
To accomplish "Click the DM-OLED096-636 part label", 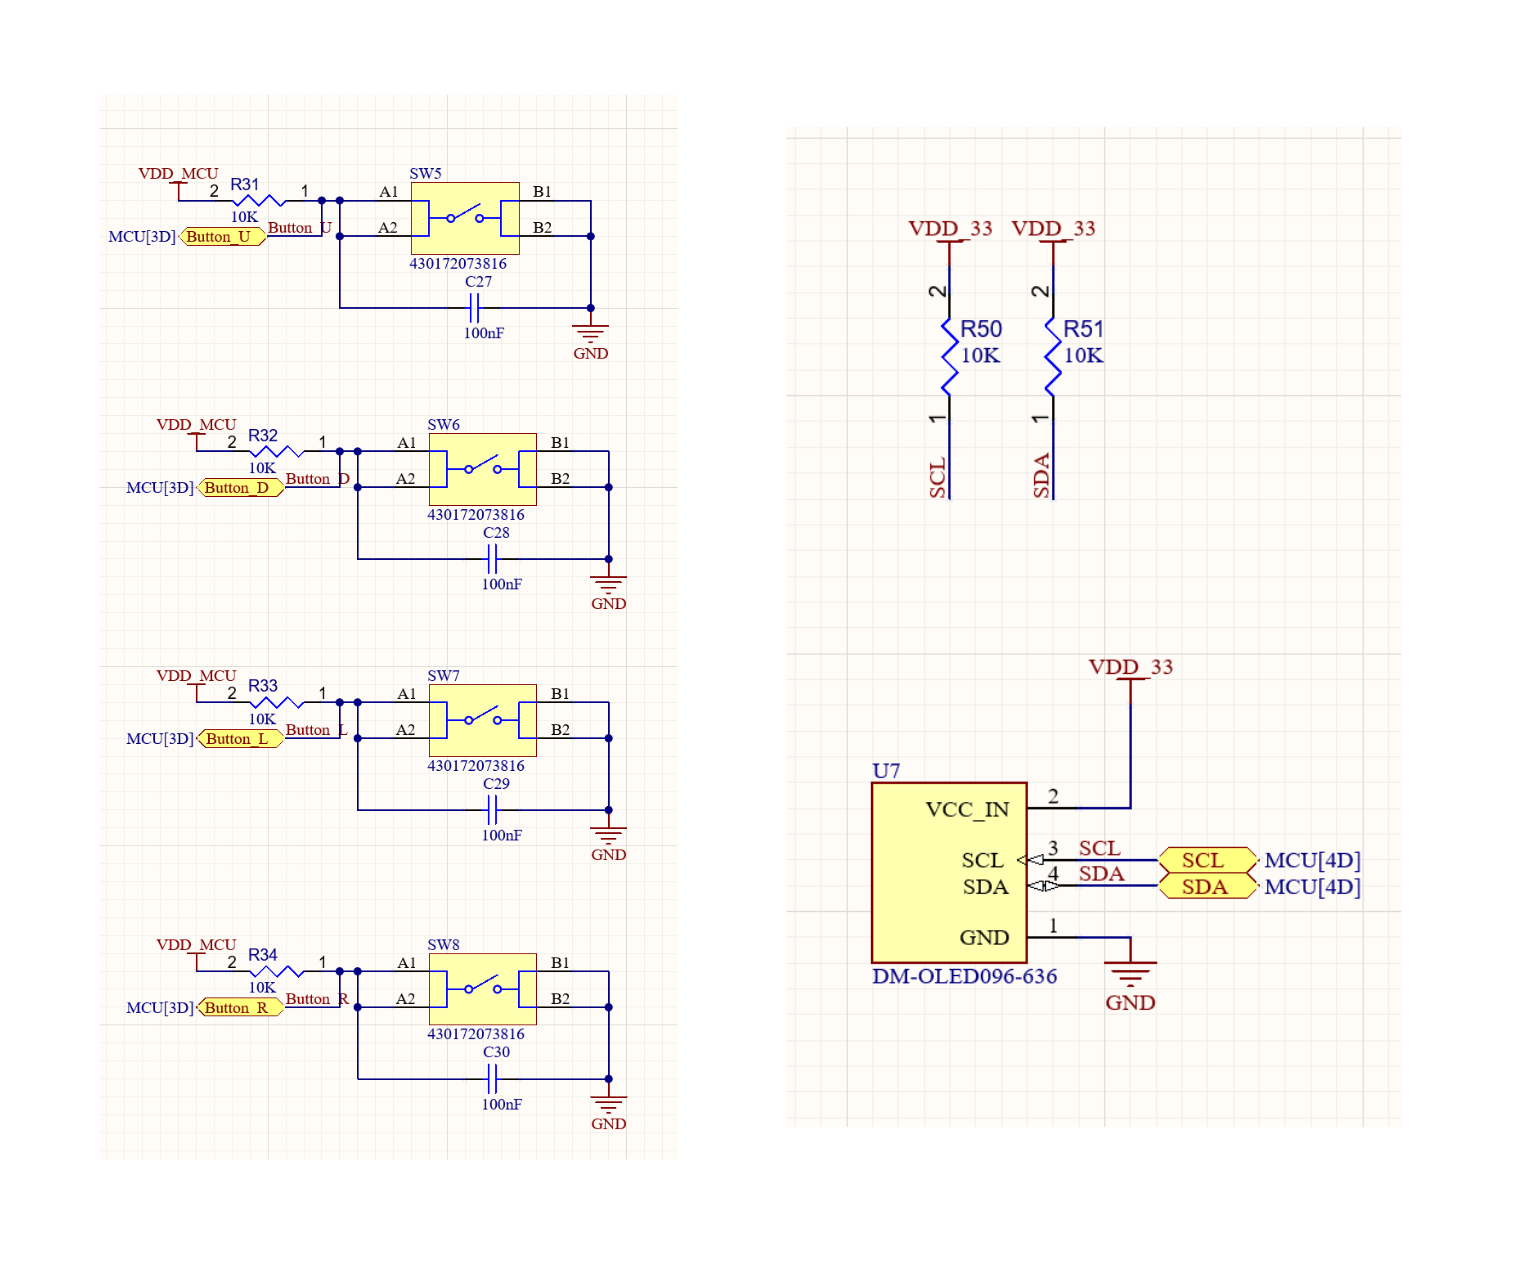I will [964, 977].
